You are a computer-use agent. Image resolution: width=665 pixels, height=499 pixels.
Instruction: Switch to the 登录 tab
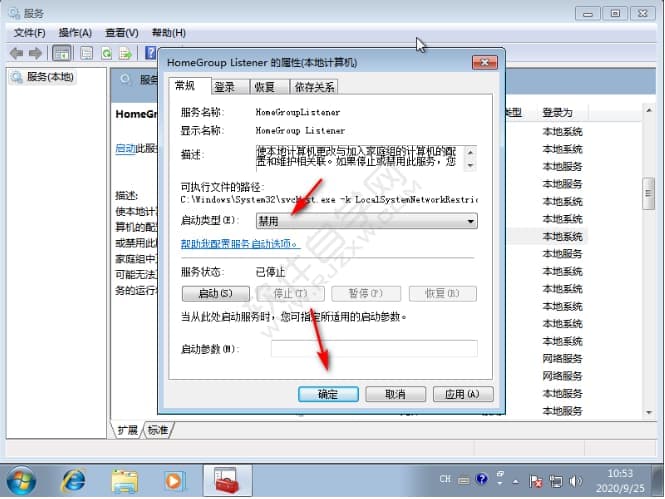(x=224, y=87)
